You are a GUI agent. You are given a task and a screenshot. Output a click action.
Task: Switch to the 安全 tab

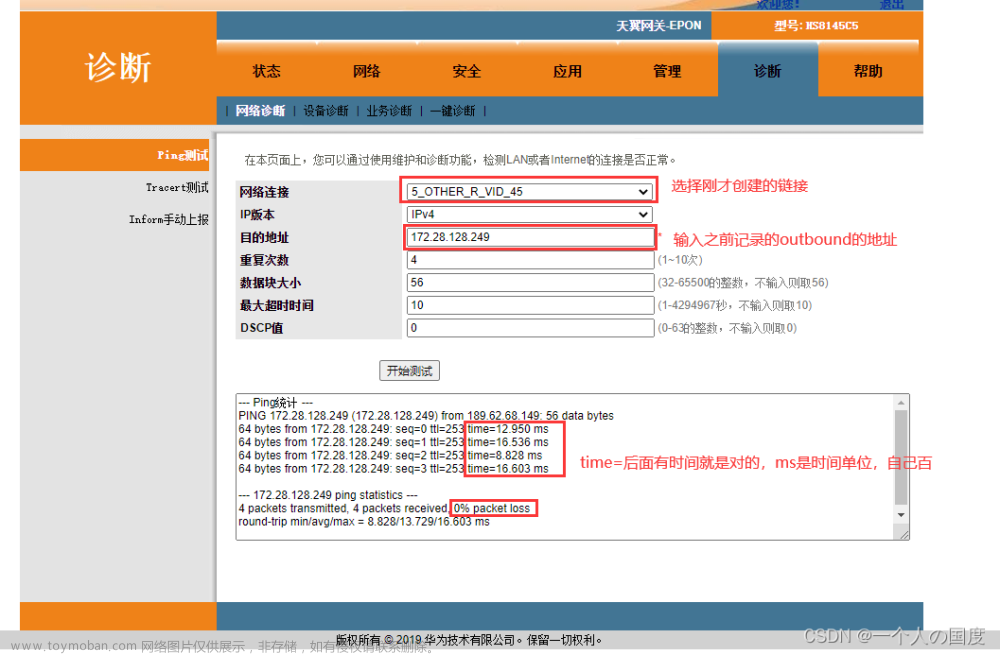tap(467, 71)
